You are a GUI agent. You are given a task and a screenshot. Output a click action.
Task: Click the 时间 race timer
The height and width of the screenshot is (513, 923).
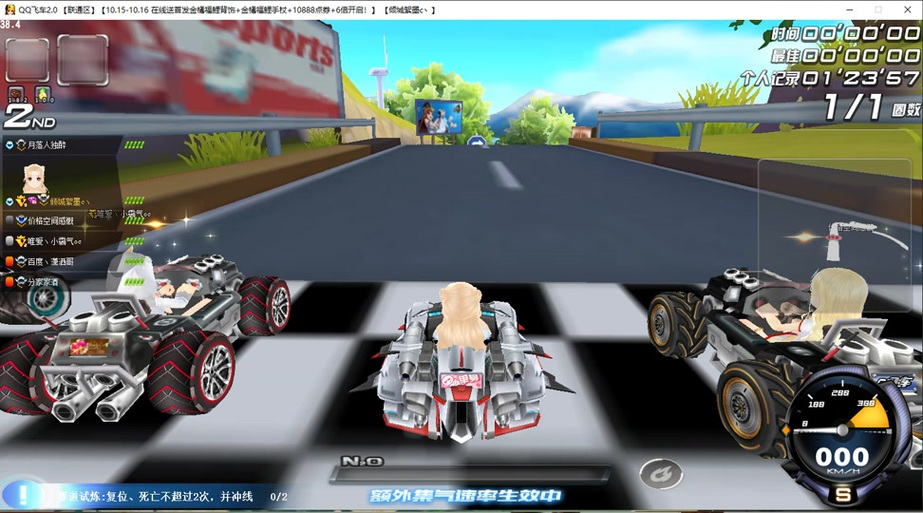click(x=845, y=34)
